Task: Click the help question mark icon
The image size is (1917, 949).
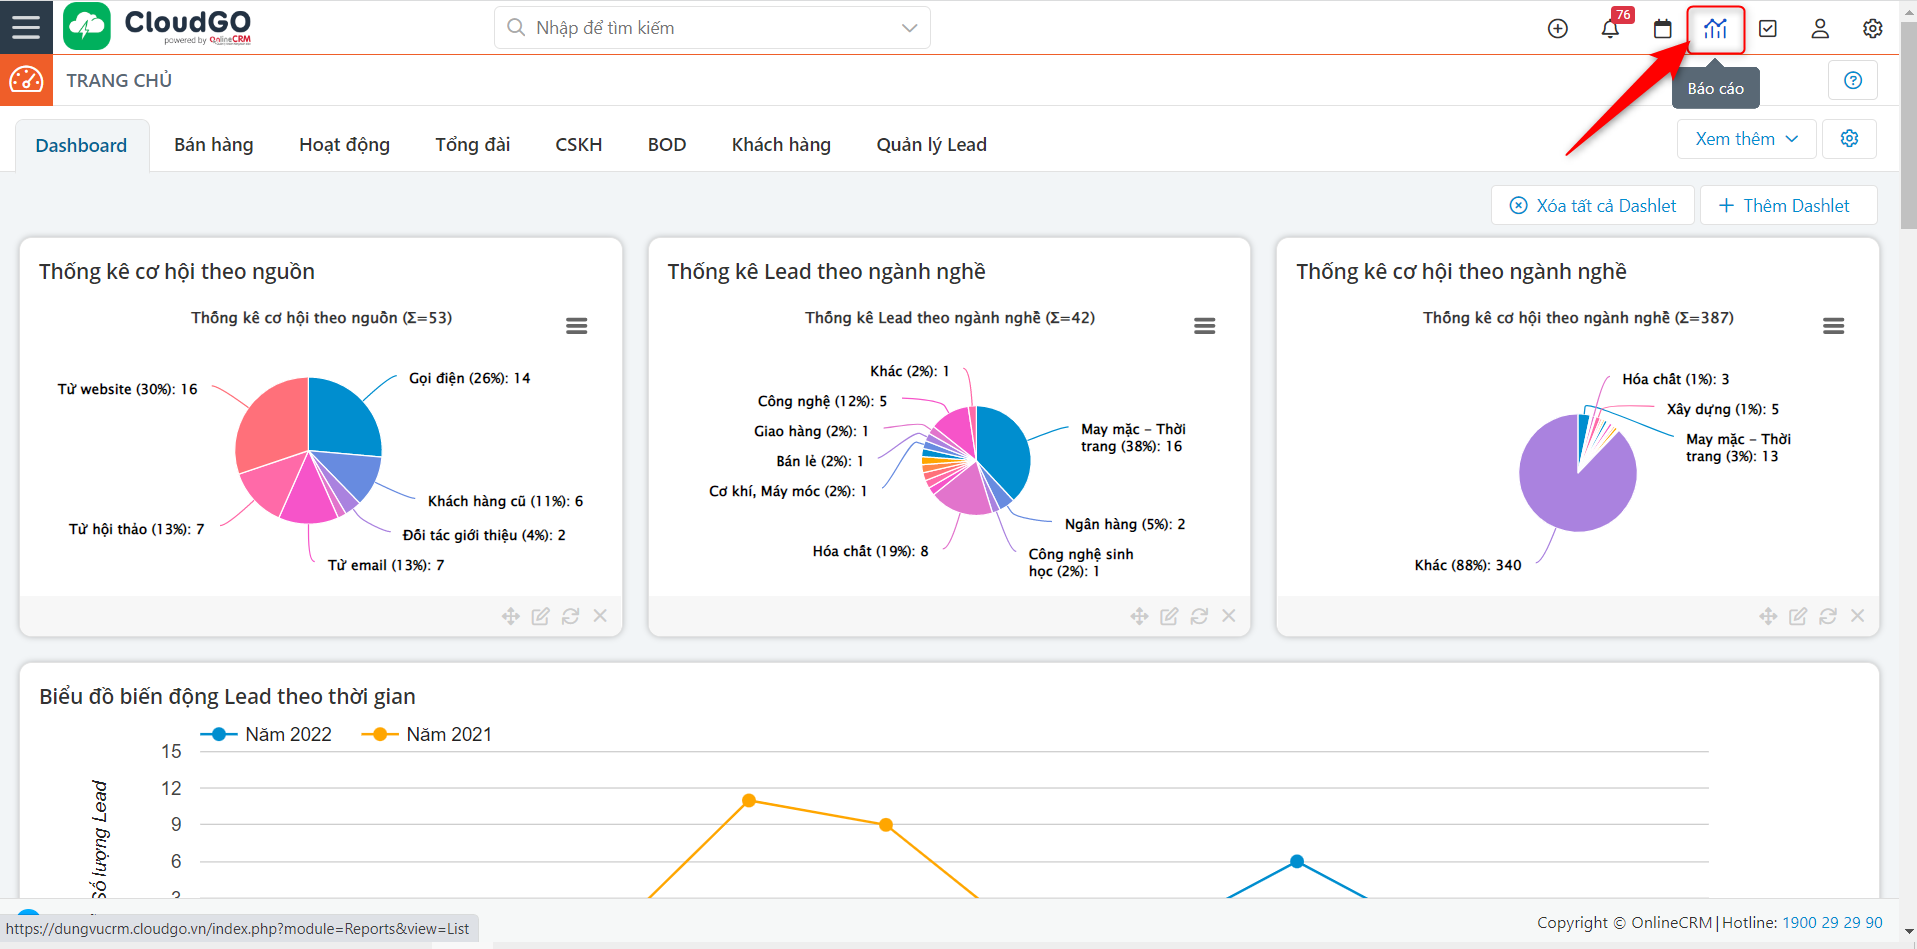Action: tap(1852, 81)
